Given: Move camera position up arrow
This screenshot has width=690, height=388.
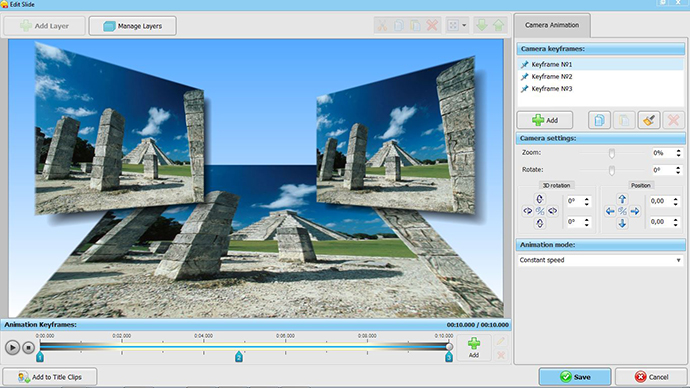Looking at the screenshot, I should pos(622,199).
